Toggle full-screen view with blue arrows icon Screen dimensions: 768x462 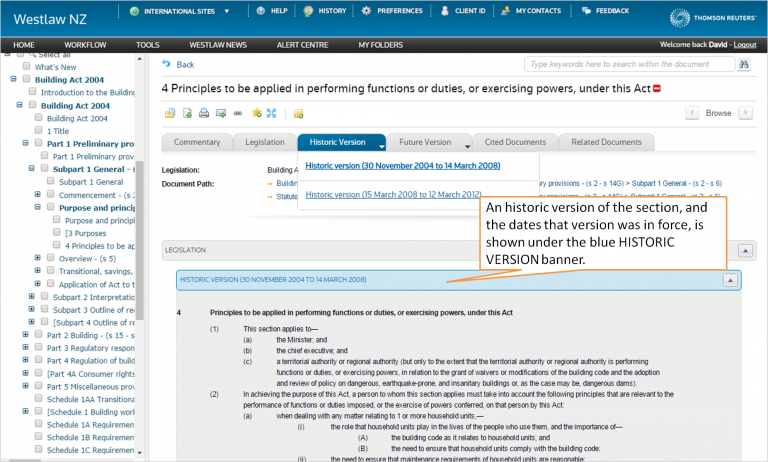(271, 114)
